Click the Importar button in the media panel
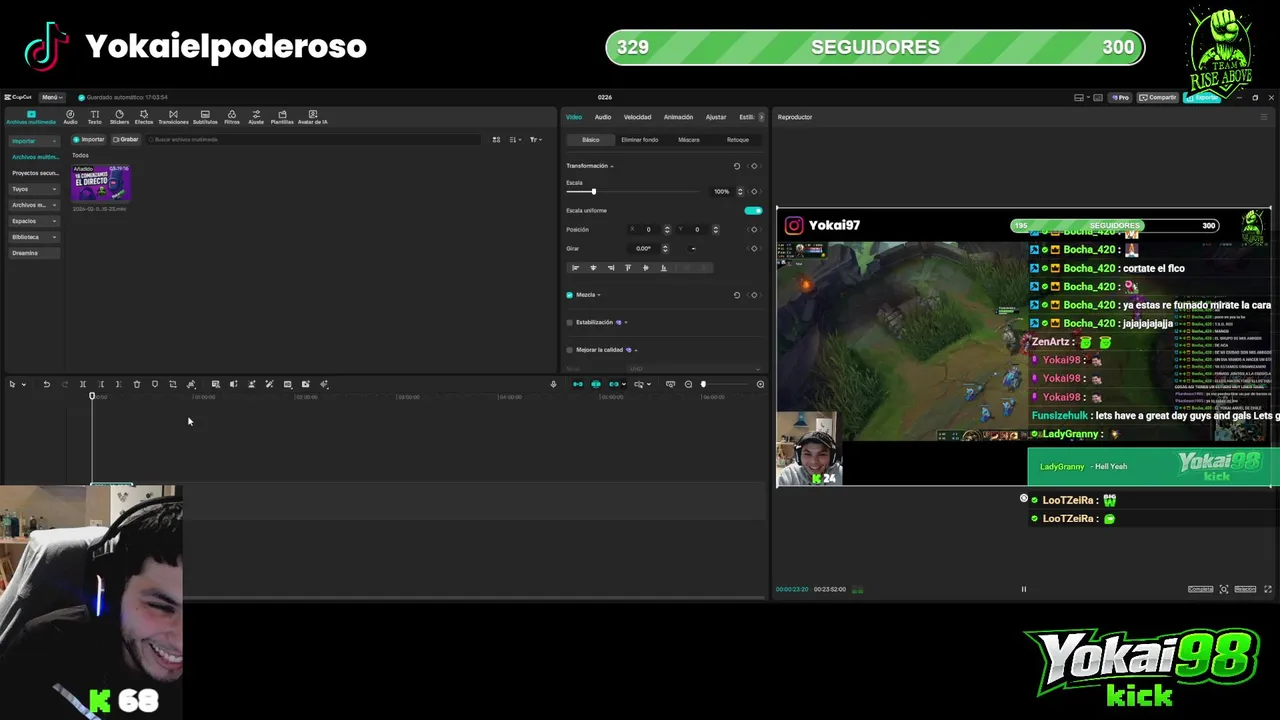Image resolution: width=1280 pixels, height=720 pixels. coord(89,140)
